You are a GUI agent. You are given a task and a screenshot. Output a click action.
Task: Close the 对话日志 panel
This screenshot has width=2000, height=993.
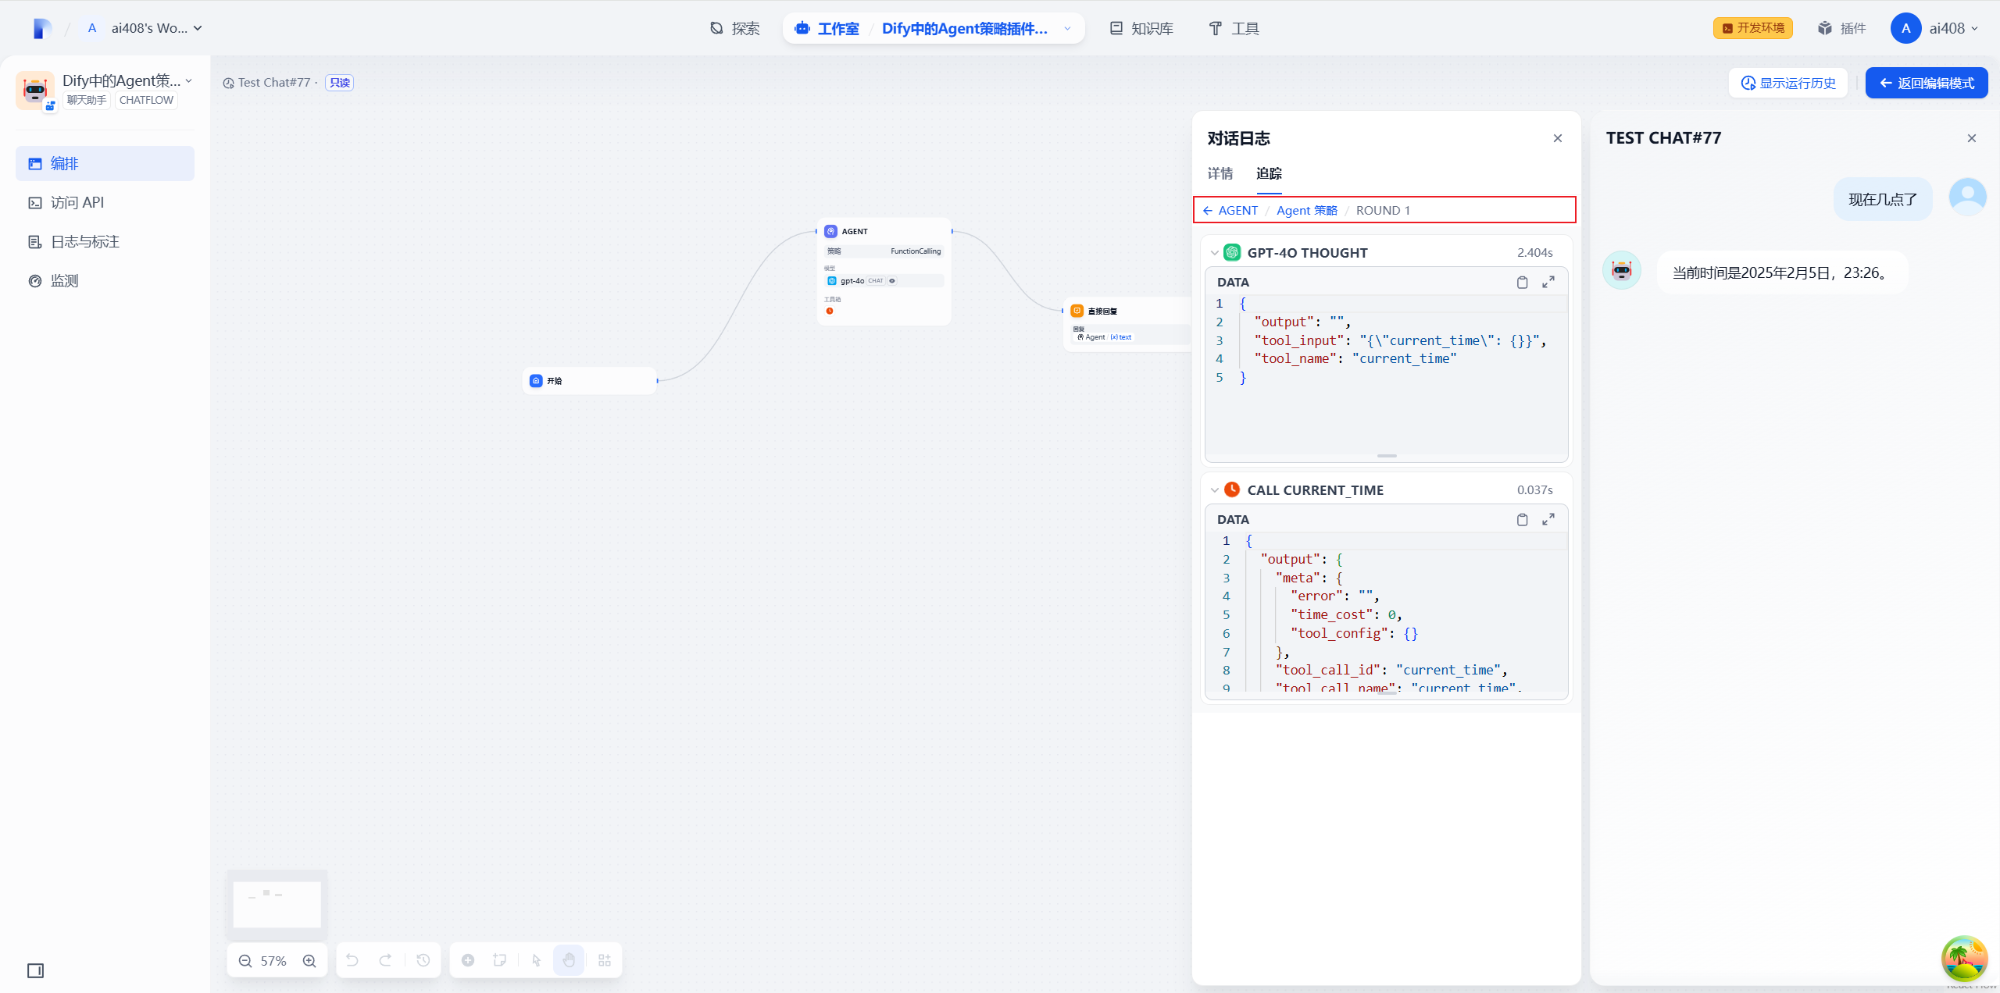click(x=1558, y=138)
